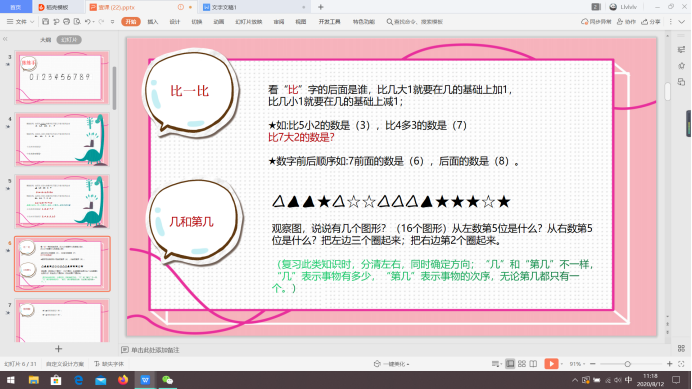692x389 pixels.
Task: Switch to slide sorter grid view
Action: coord(522,363)
